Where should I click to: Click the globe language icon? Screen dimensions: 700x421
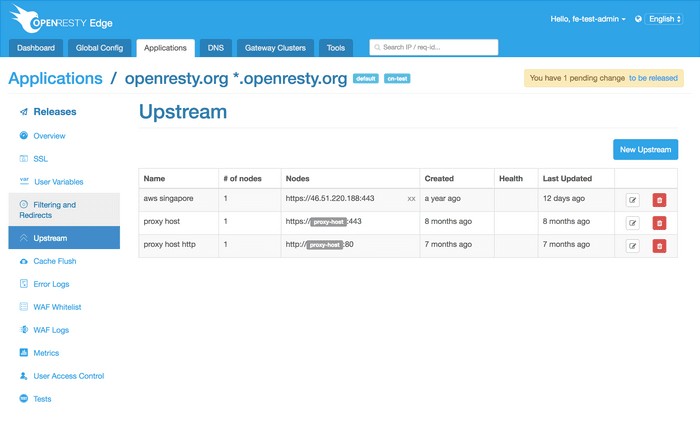[x=638, y=19]
